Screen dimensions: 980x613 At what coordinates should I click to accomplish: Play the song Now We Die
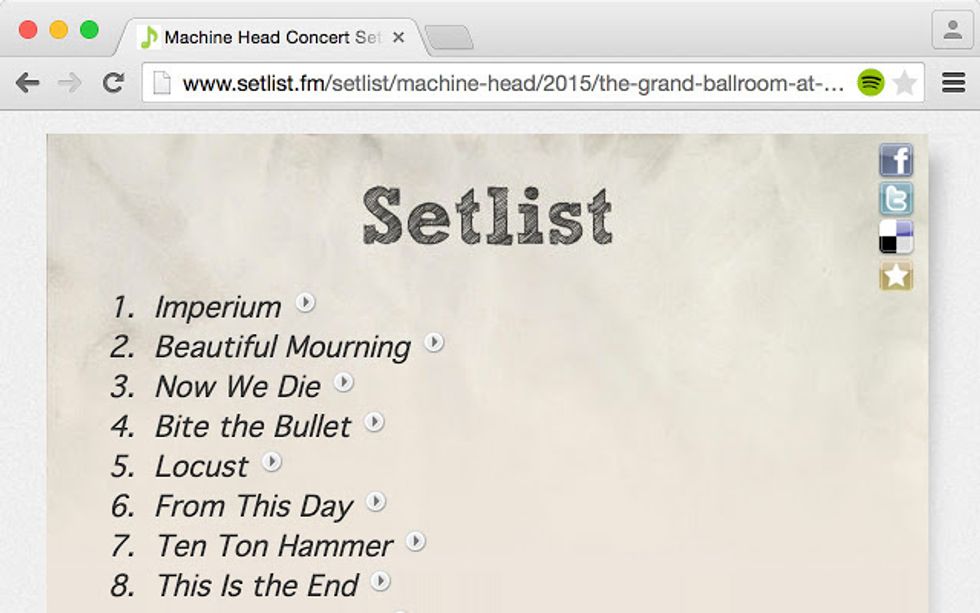pos(343,382)
